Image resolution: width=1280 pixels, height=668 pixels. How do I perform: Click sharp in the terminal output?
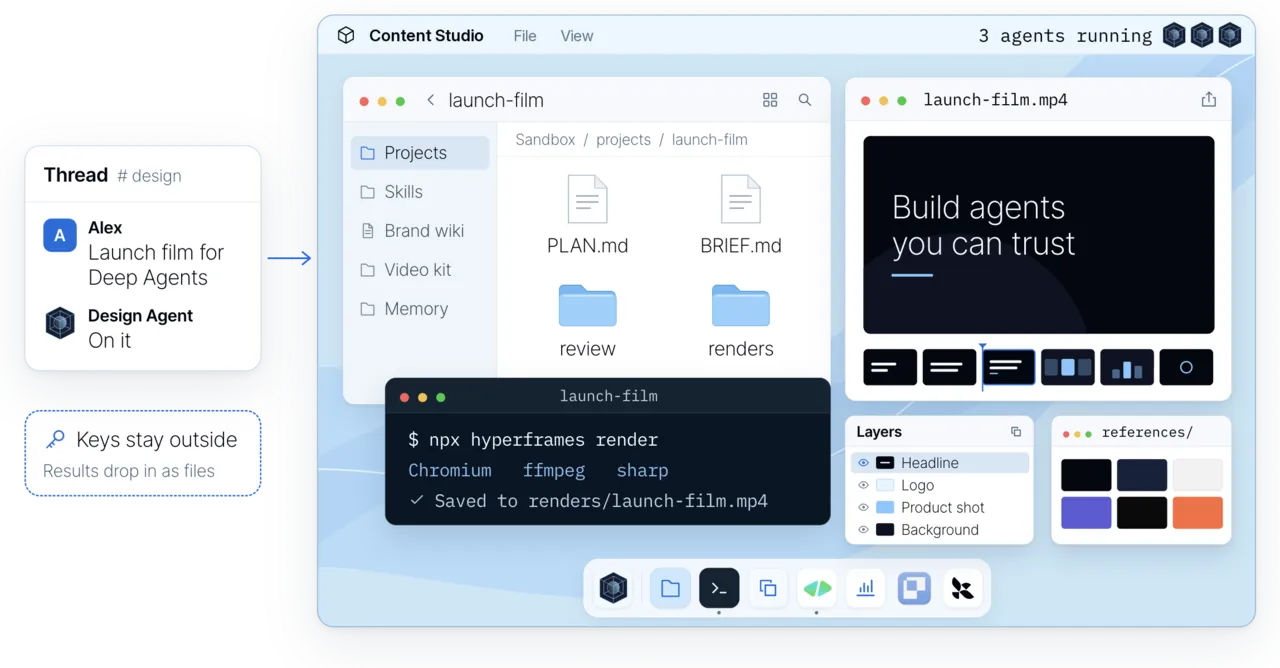click(642, 470)
